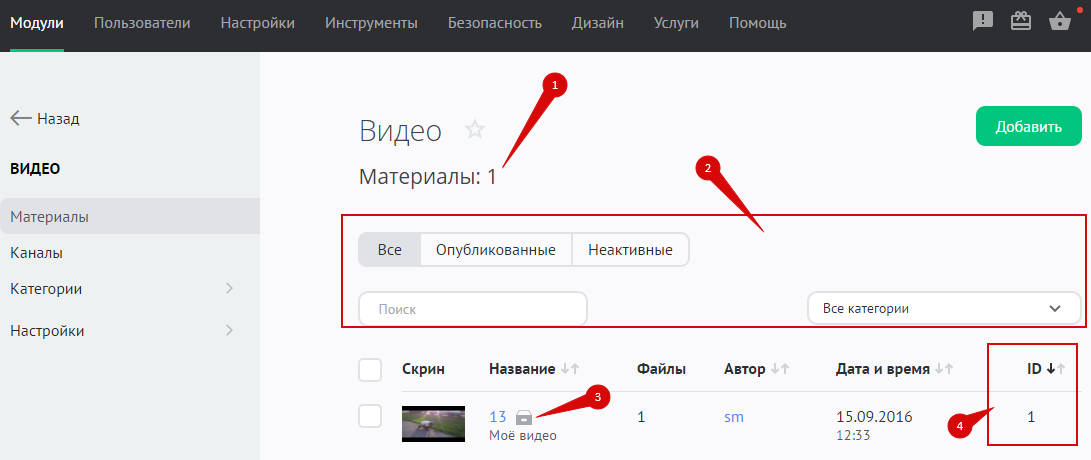Sort by Название column arrows
The height and width of the screenshot is (460, 1091).
(570, 370)
